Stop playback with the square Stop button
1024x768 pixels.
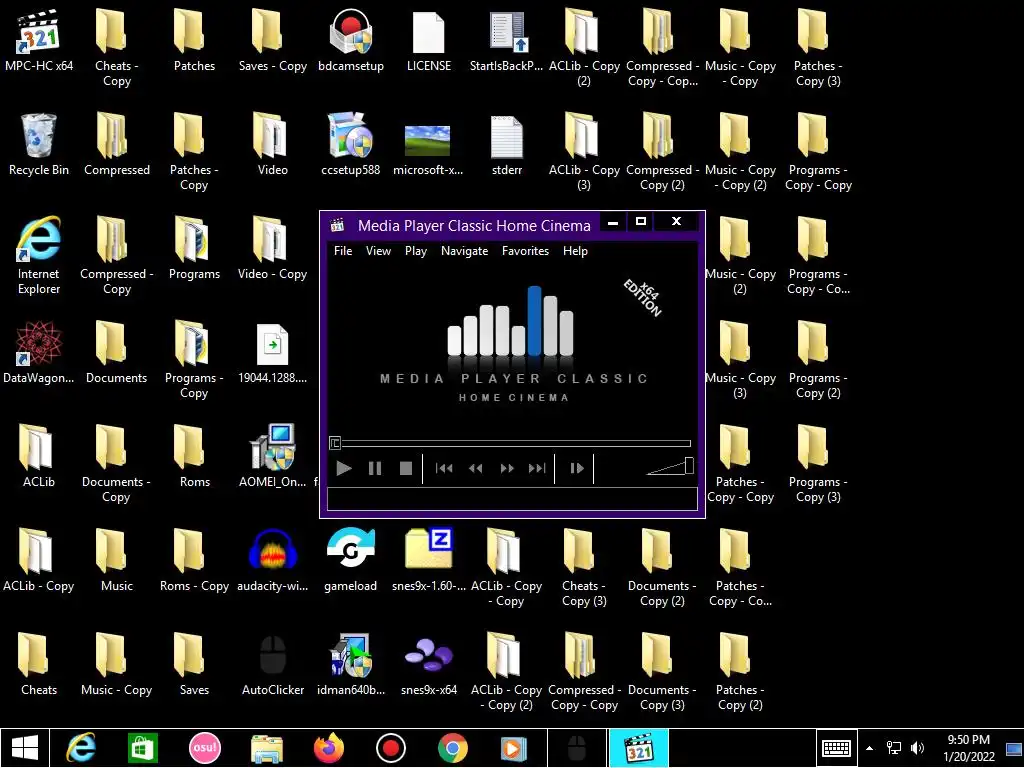click(406, 468)
